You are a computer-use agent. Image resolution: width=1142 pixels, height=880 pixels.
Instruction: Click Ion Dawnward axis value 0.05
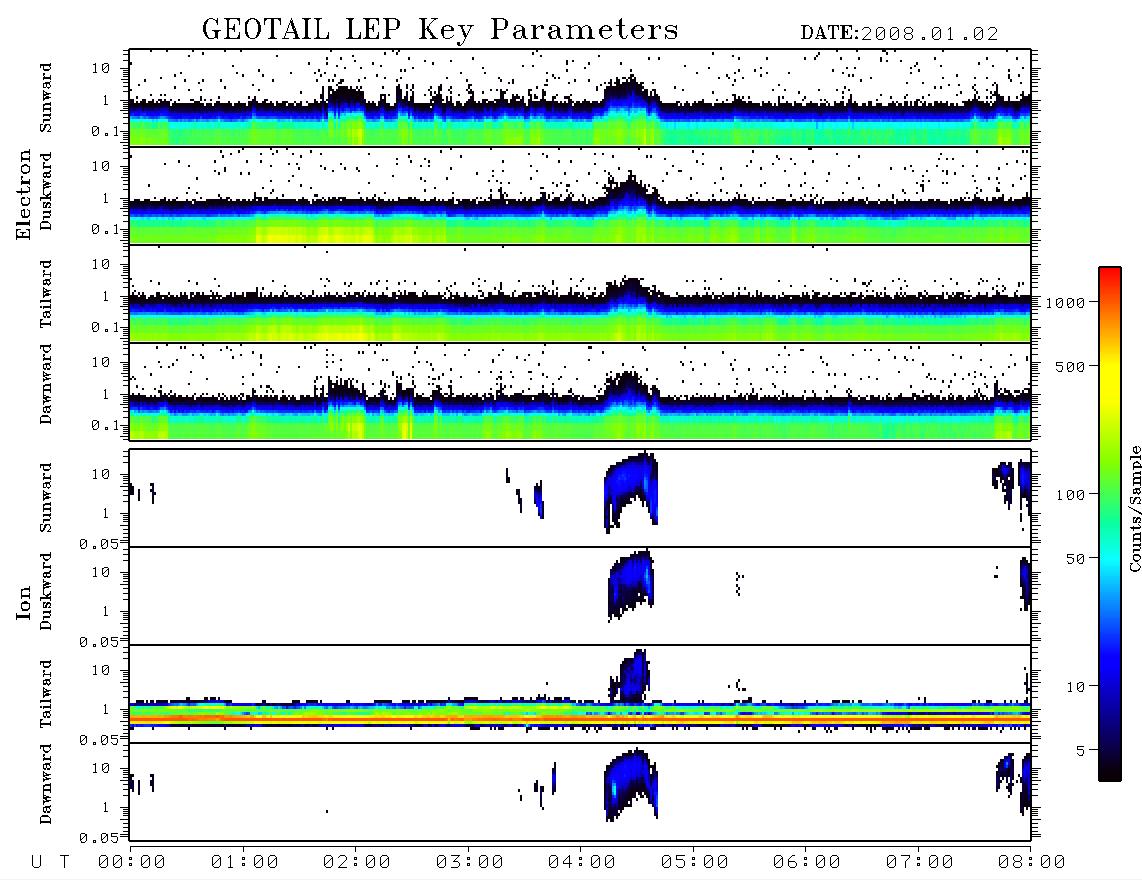[x=99, y=838]
